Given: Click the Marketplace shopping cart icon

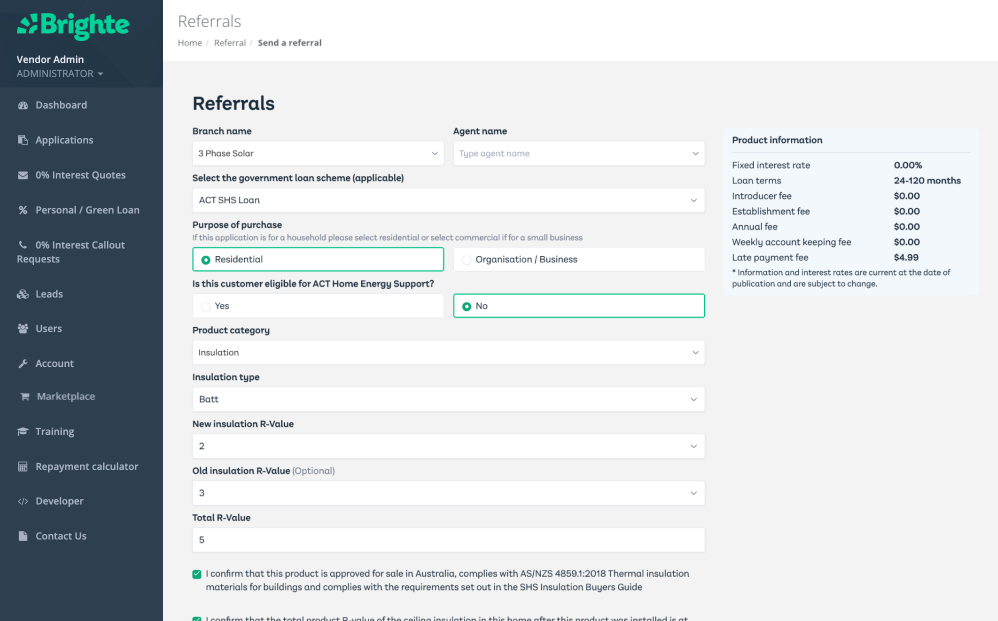Looking at the screenshot, I should click(24, 397).
